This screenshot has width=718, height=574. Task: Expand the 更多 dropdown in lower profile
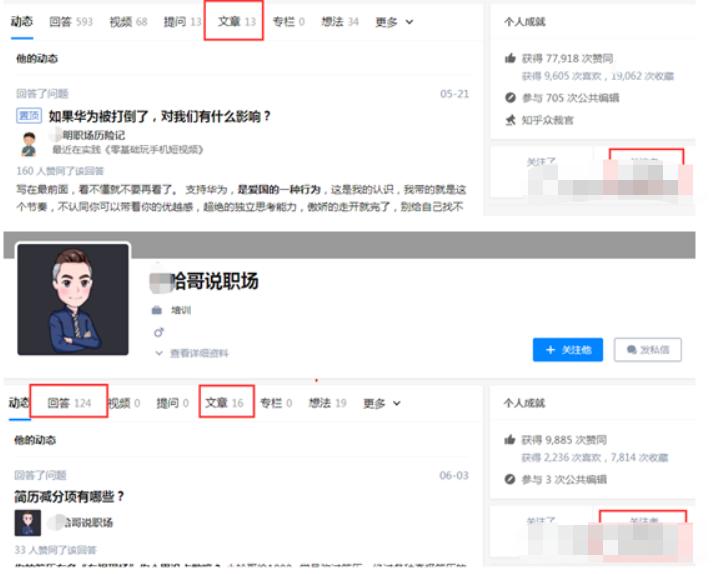[382, 403]
